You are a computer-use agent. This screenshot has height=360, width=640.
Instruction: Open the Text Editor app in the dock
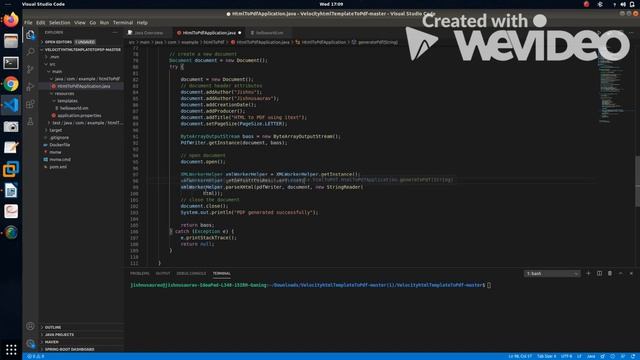pos(11,147)
